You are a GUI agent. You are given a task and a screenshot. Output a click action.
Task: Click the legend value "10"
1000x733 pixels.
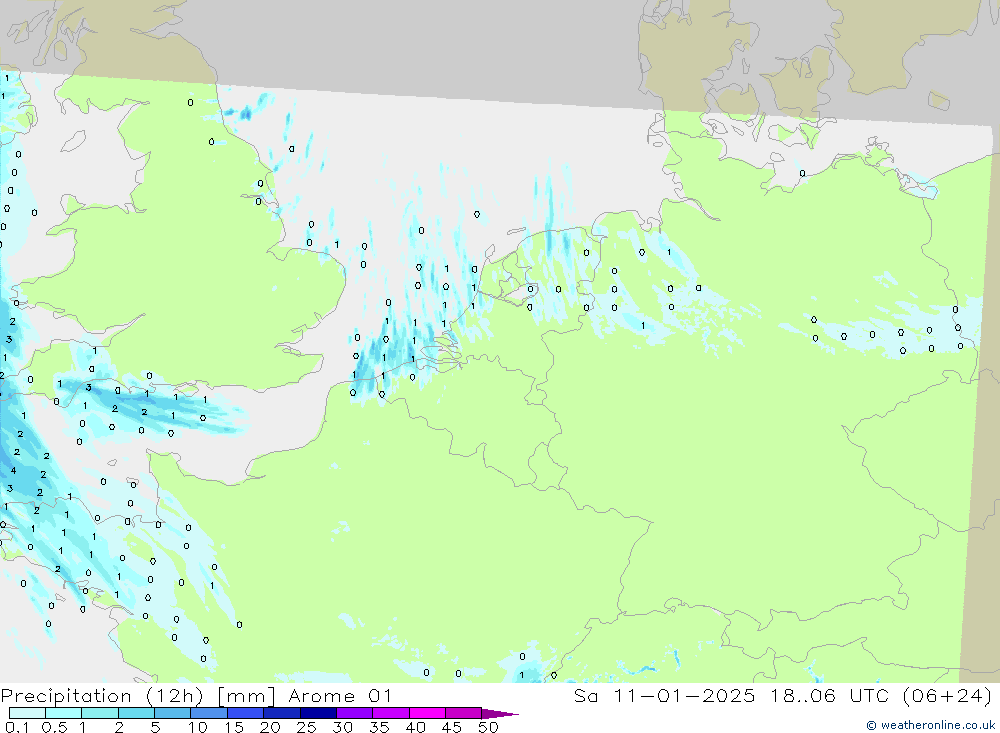coord(198,727)
